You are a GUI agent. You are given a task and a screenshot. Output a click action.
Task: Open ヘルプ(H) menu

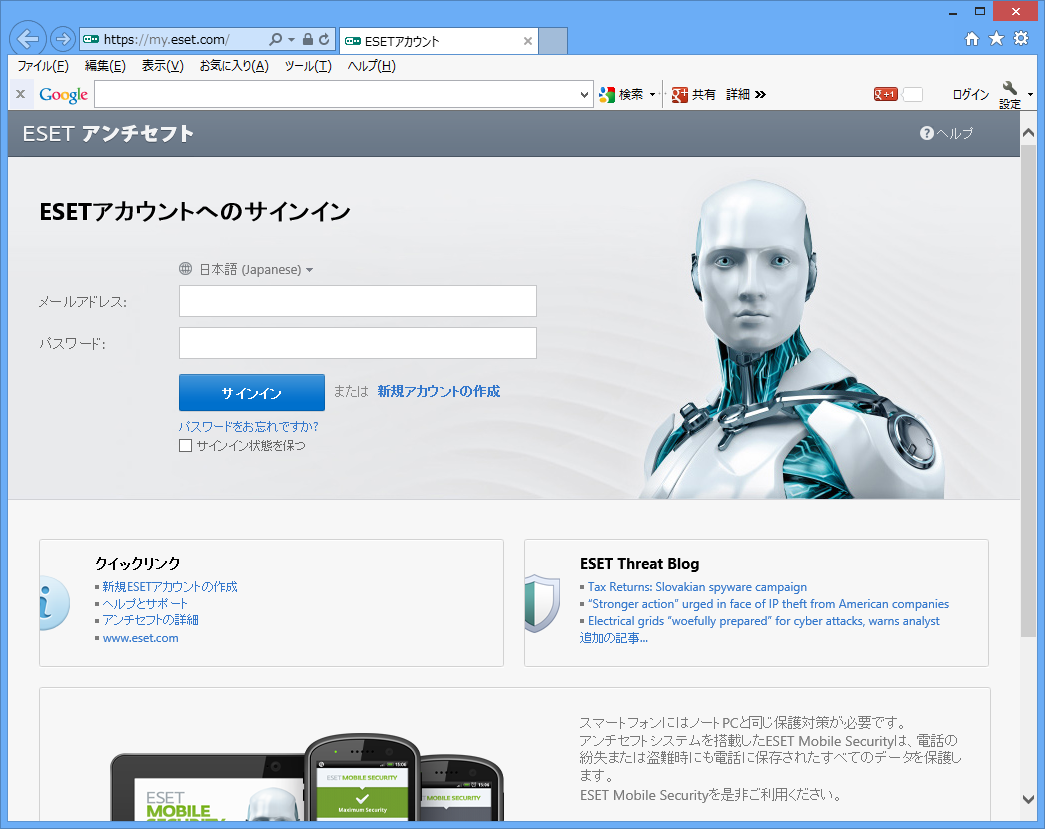point(372,66)
